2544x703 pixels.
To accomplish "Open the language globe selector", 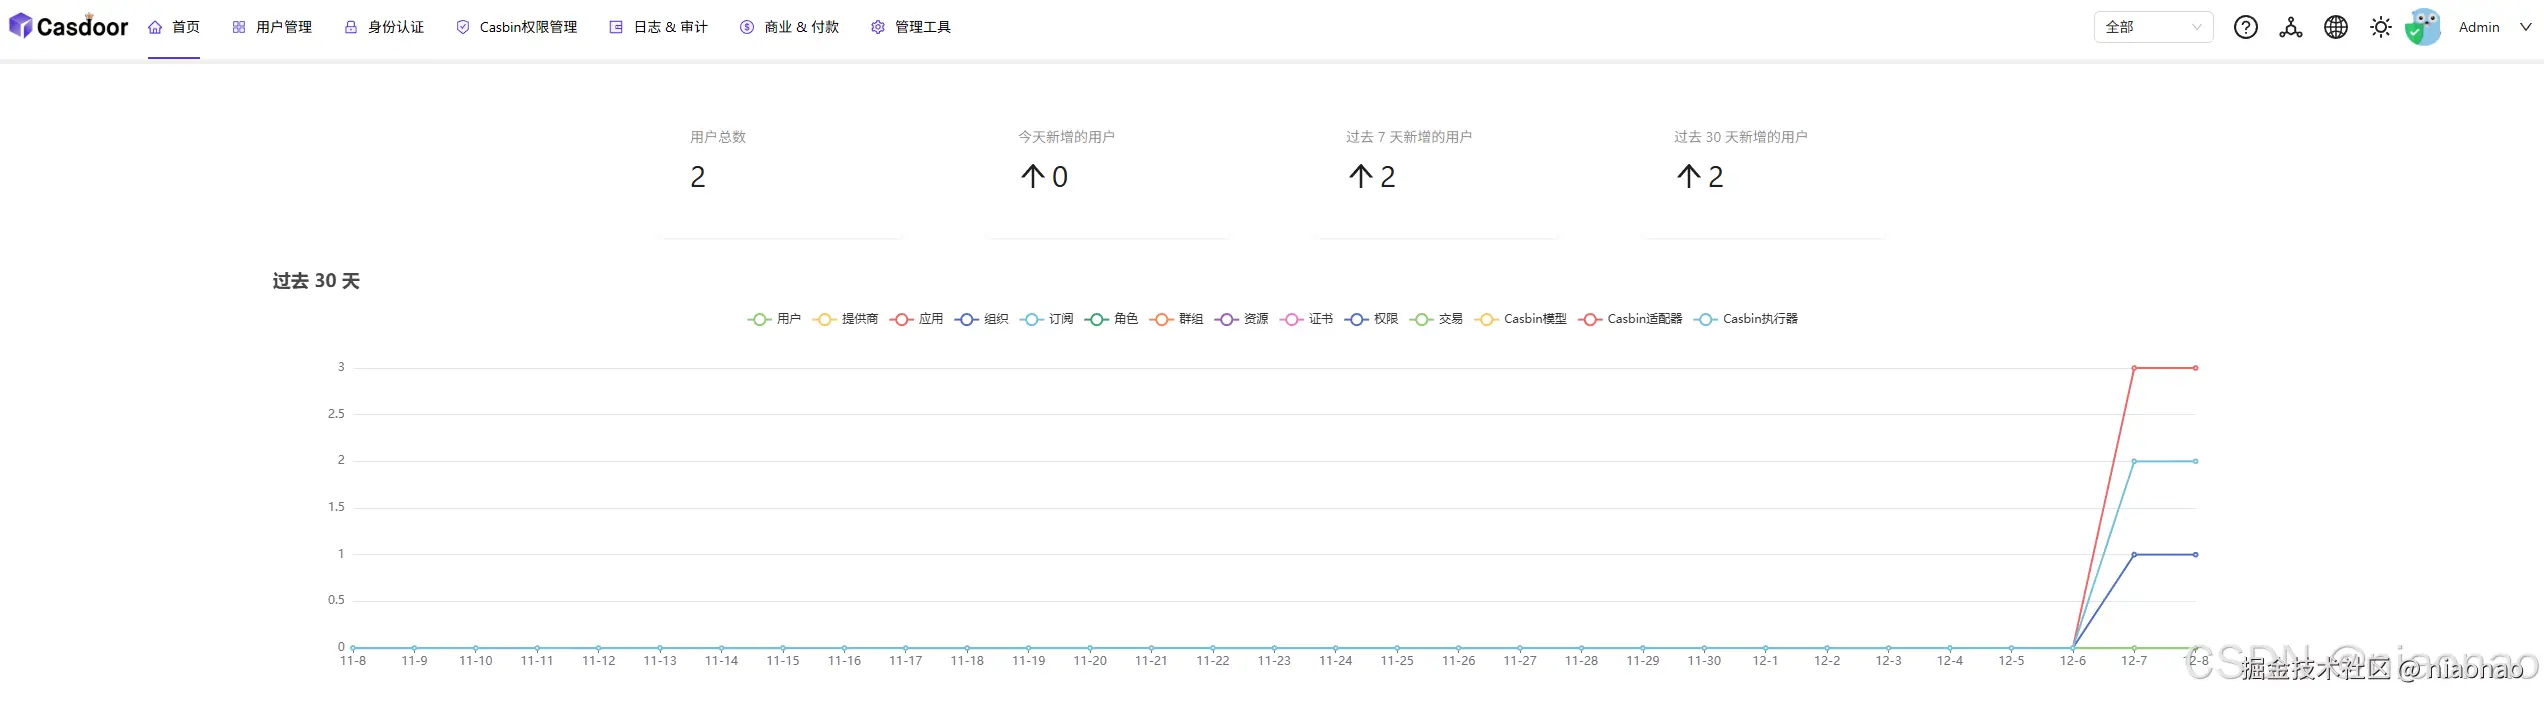I will 2336,27.
